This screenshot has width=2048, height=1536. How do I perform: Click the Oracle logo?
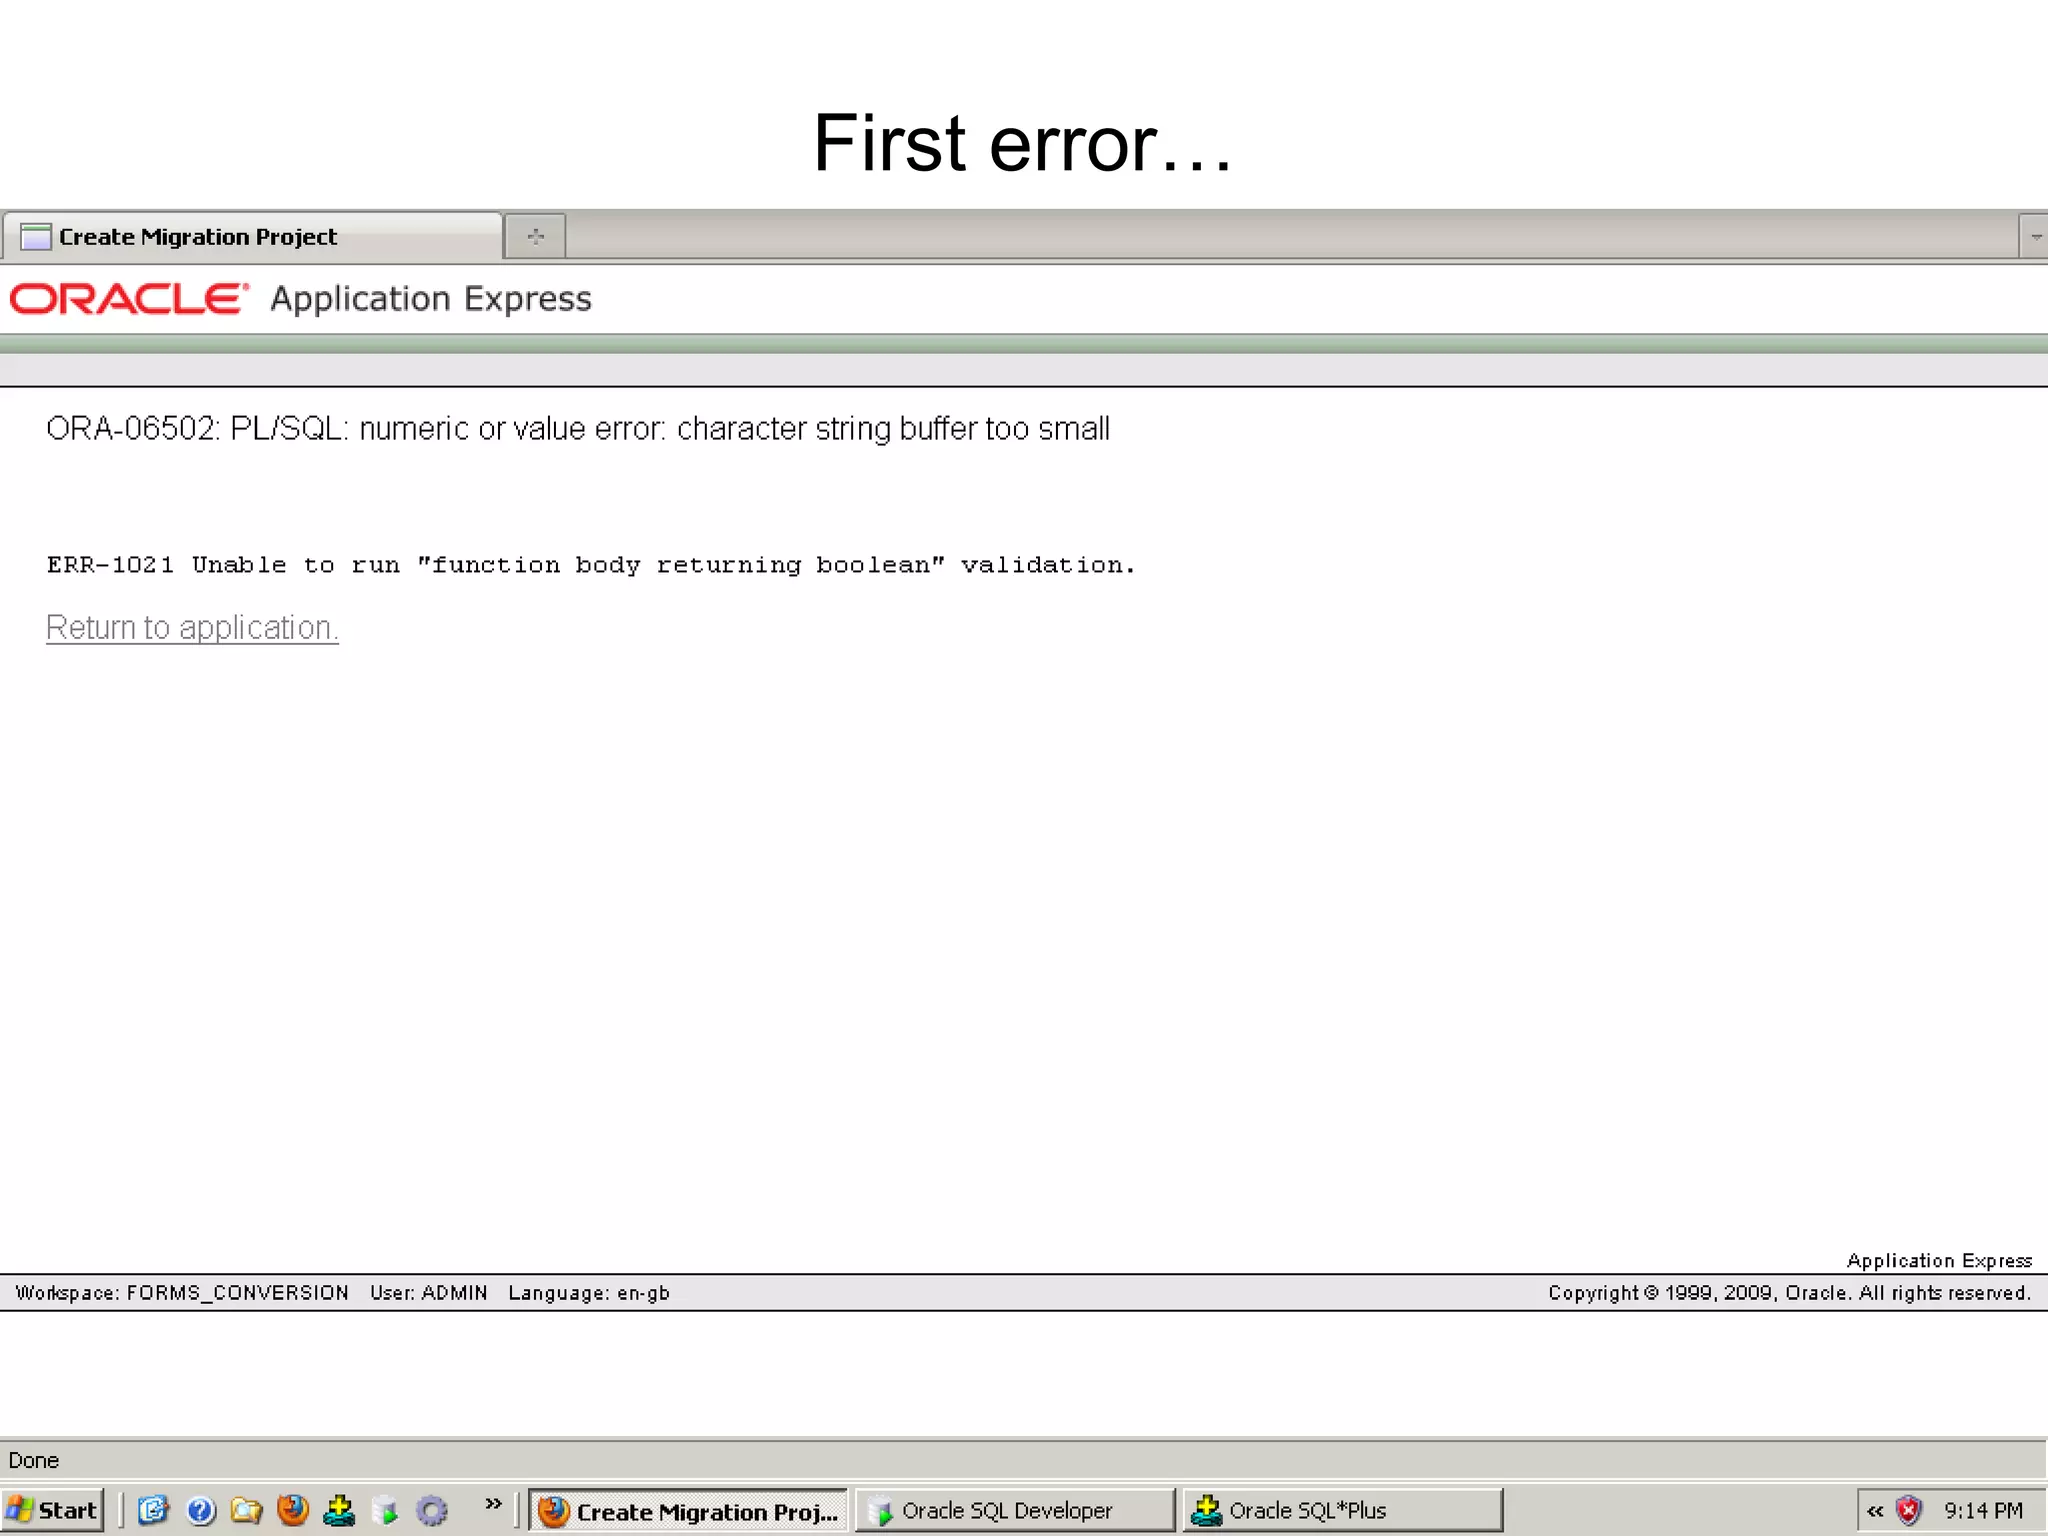(x=128, y=299)
